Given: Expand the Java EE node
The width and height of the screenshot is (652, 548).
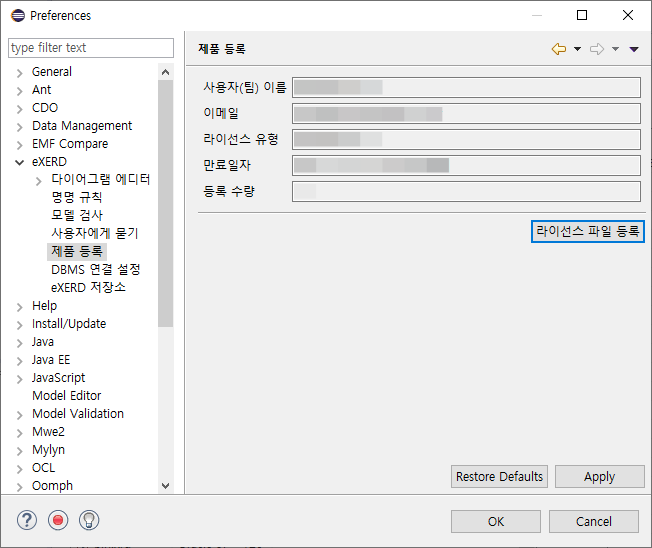Looking at the screenshot, I should pos(20,361).
